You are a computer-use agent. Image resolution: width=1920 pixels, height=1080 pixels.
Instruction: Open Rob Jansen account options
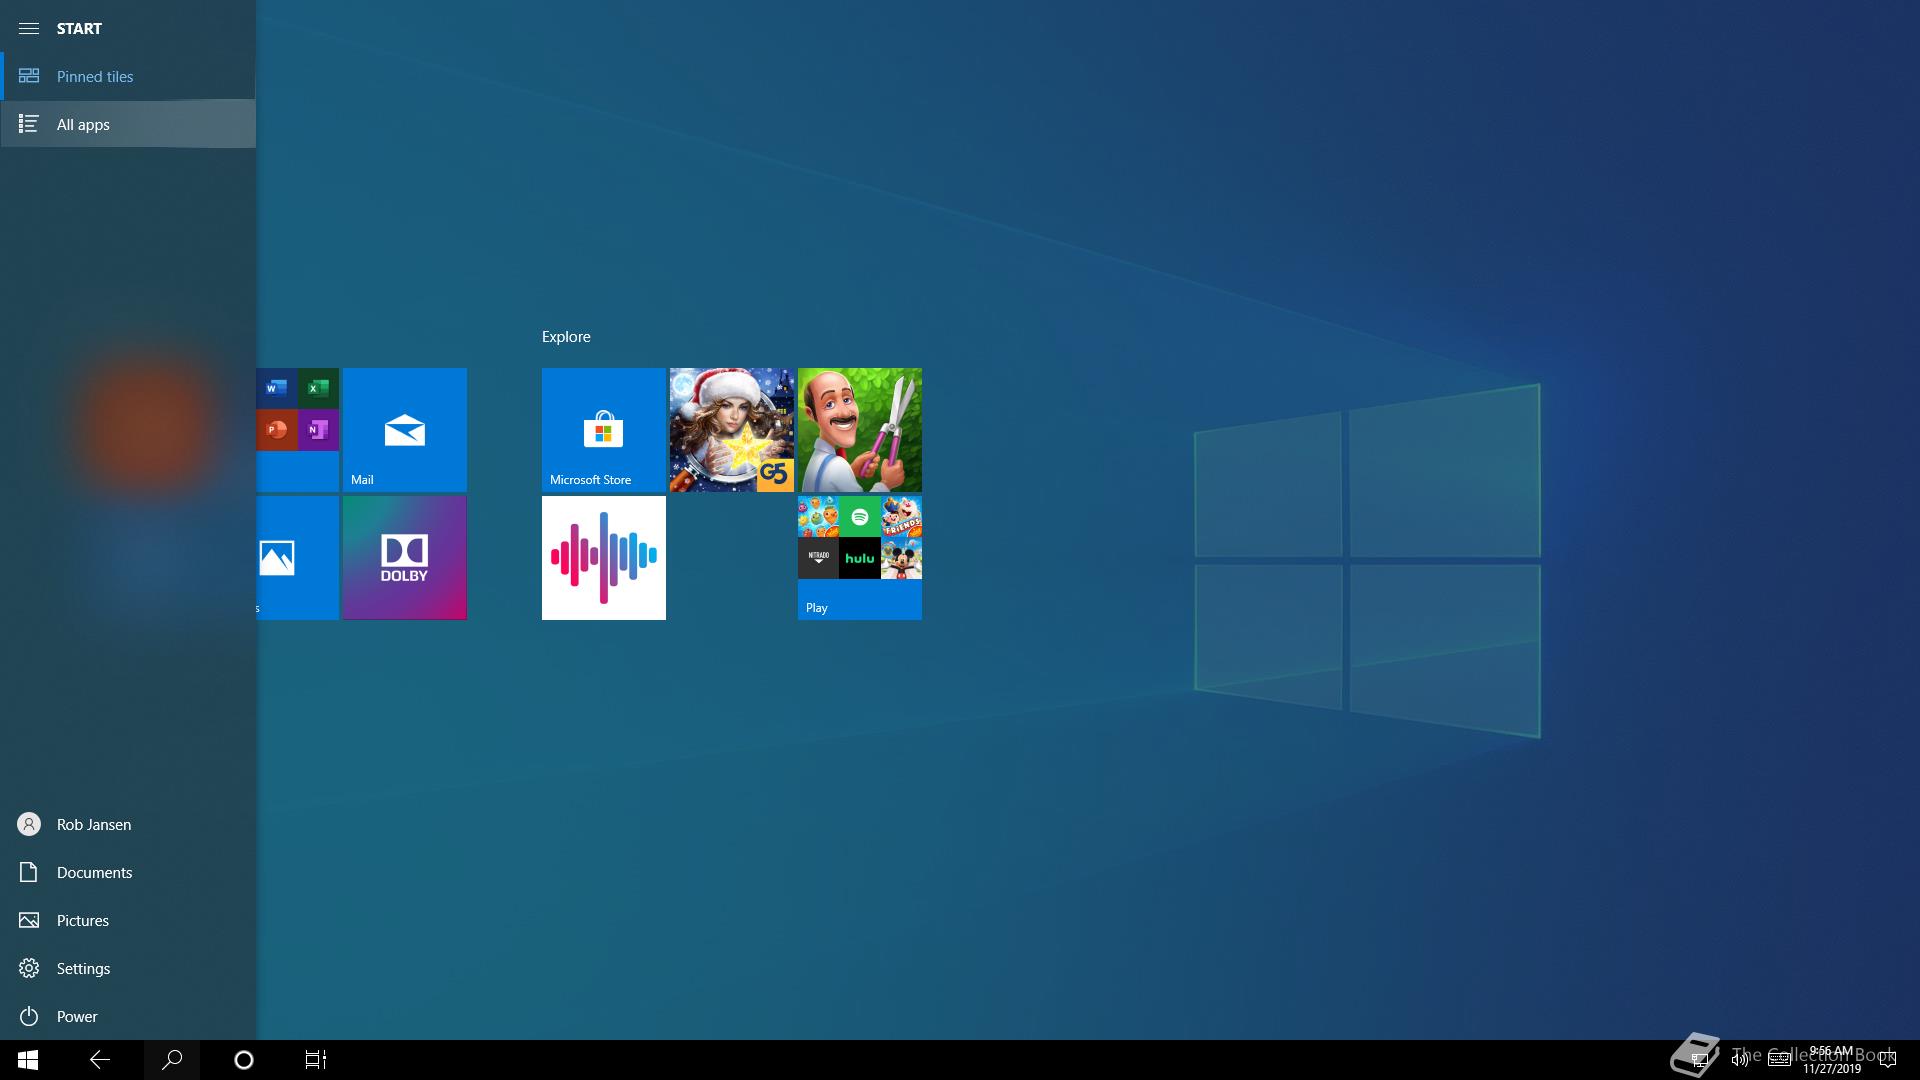tap(128, 824)
